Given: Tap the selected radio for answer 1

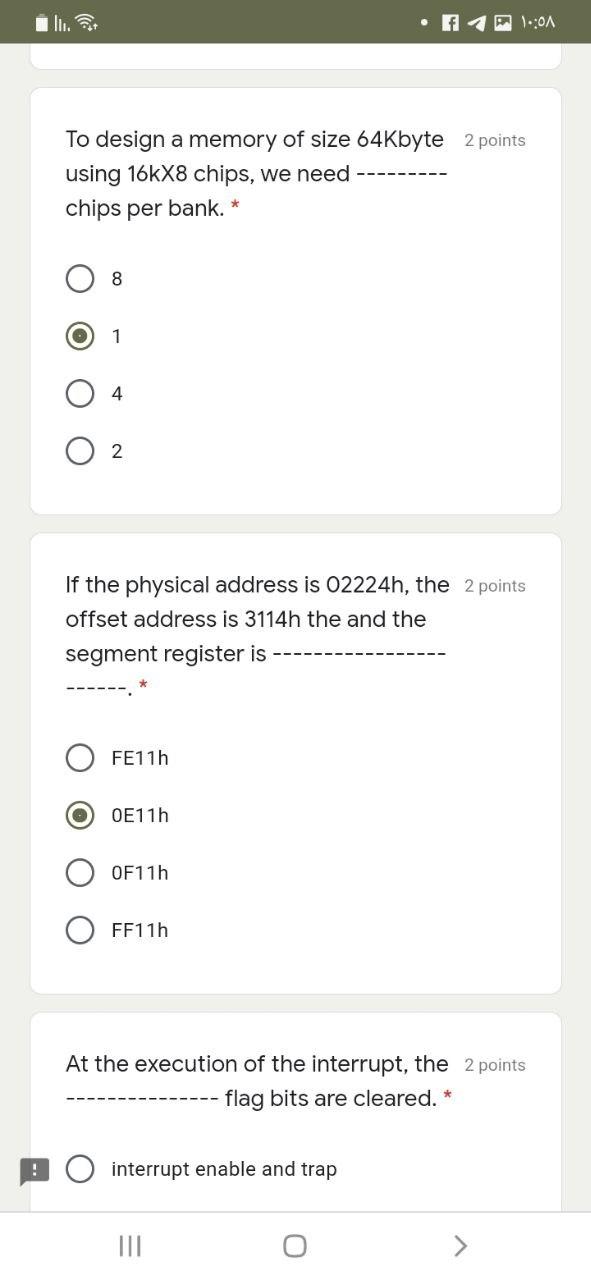Looking at the screenshot, I should (x=80, y=336).
